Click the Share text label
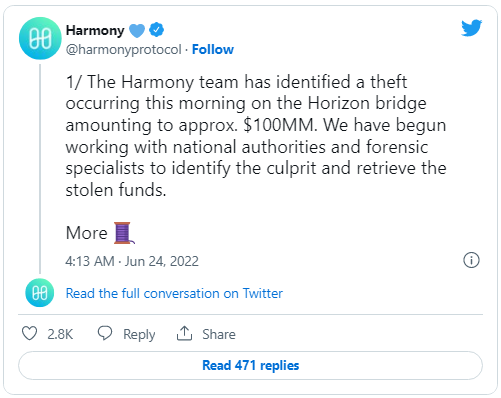This screenshot has width=501, height=398. pos(219,334)
